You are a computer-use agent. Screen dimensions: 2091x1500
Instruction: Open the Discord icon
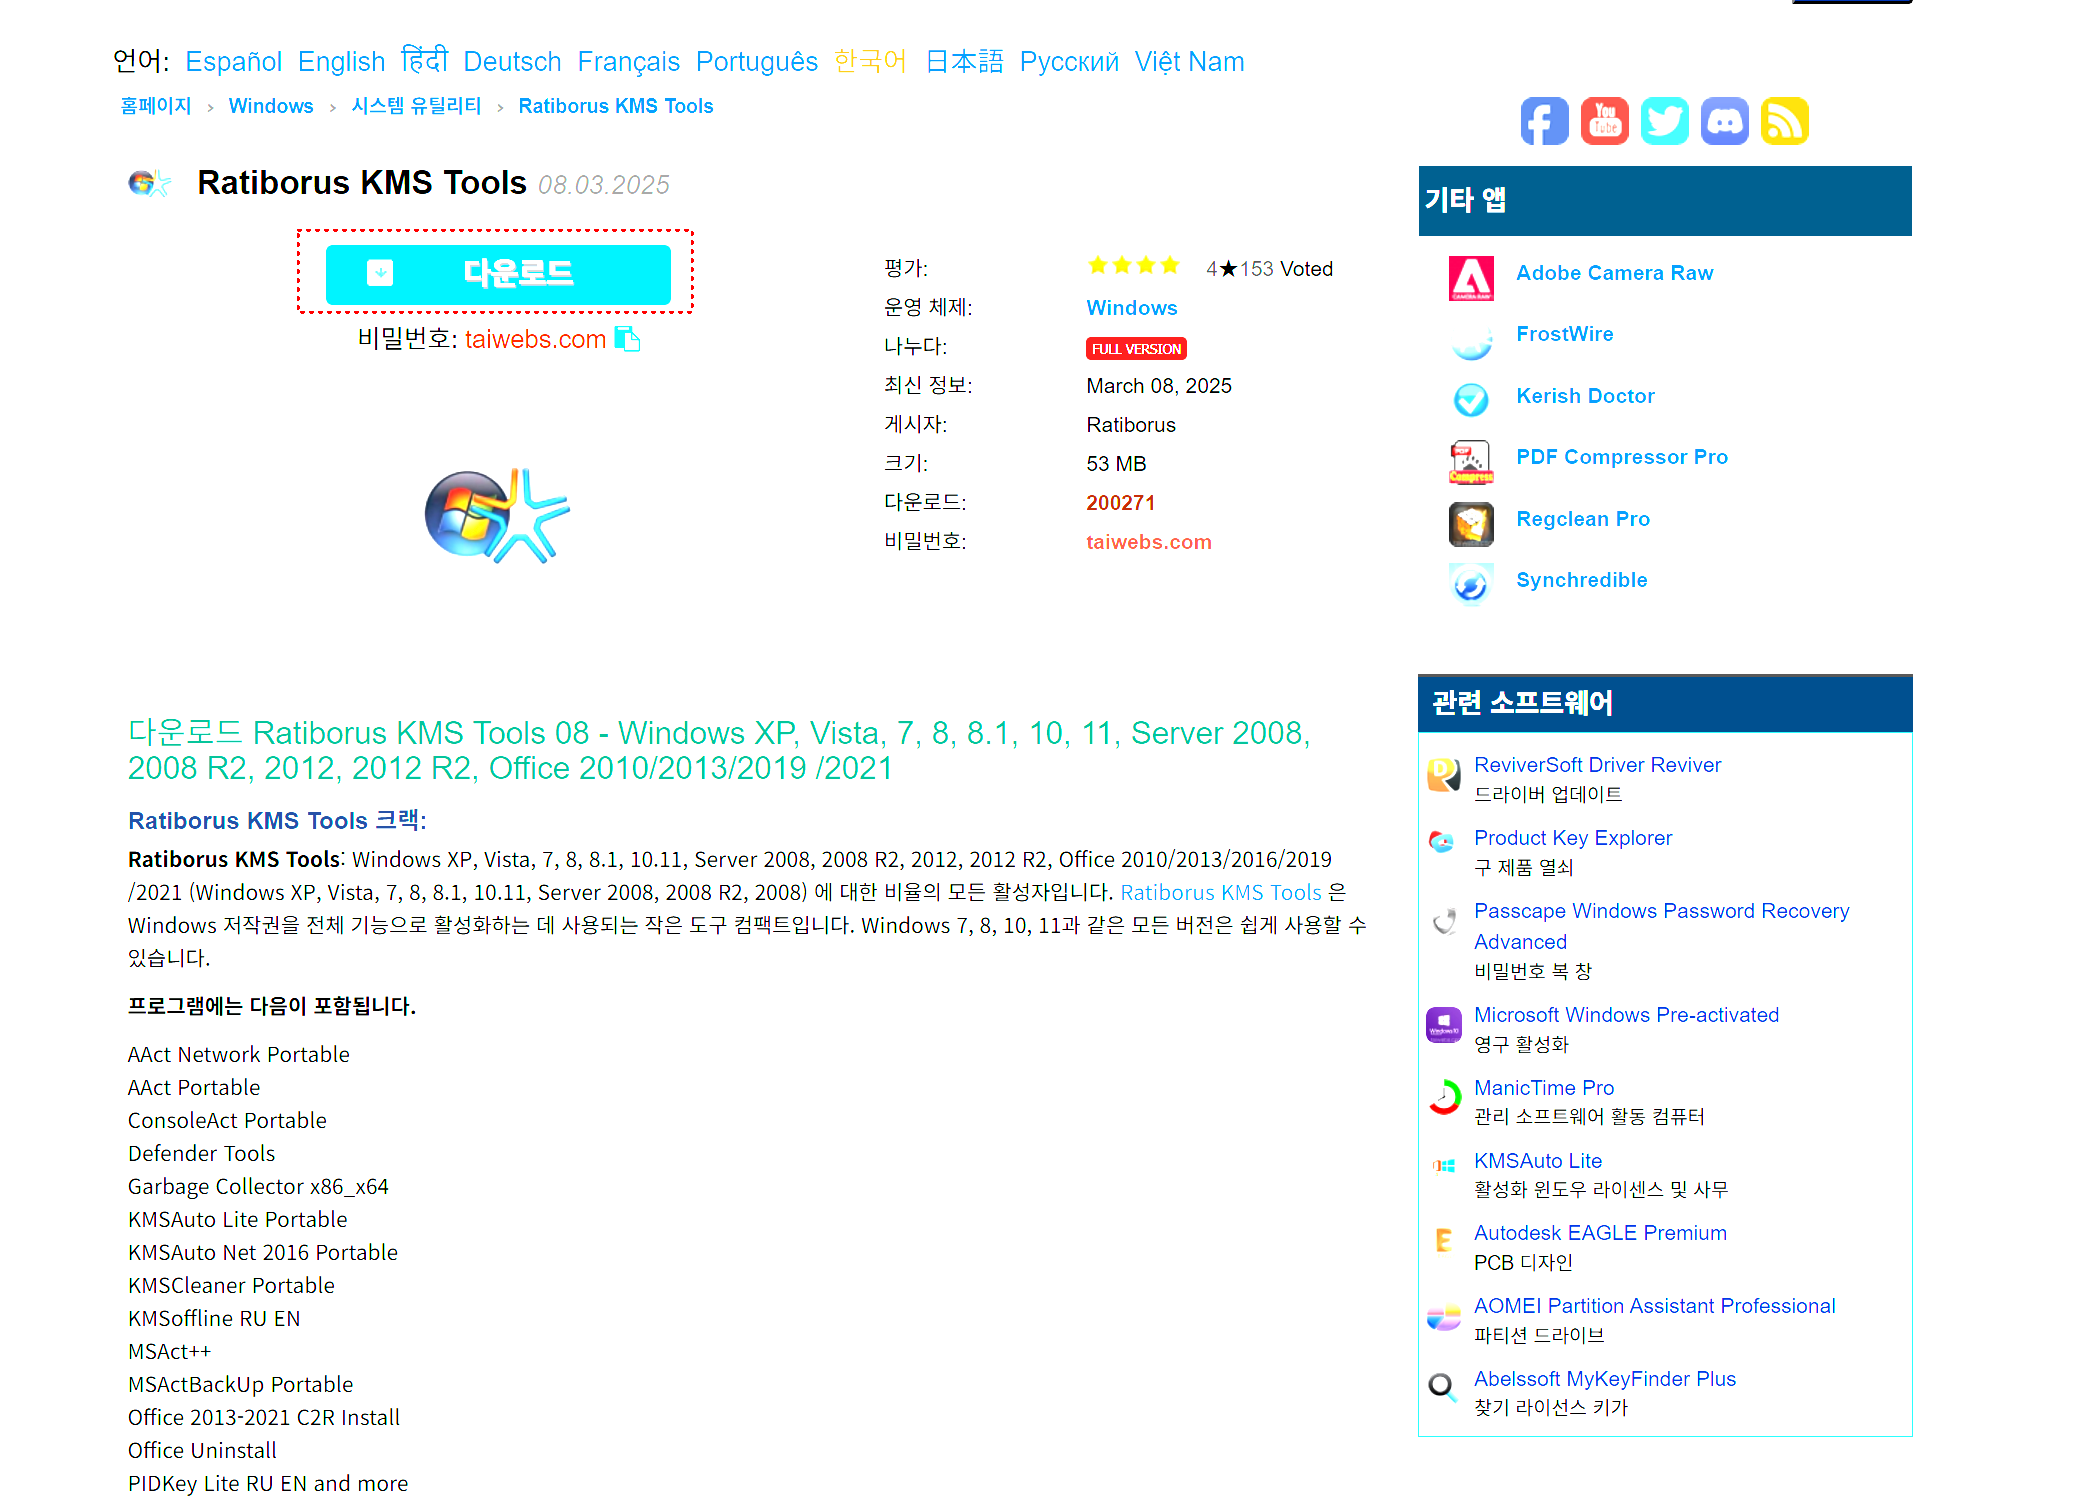tap(1724, 120)
